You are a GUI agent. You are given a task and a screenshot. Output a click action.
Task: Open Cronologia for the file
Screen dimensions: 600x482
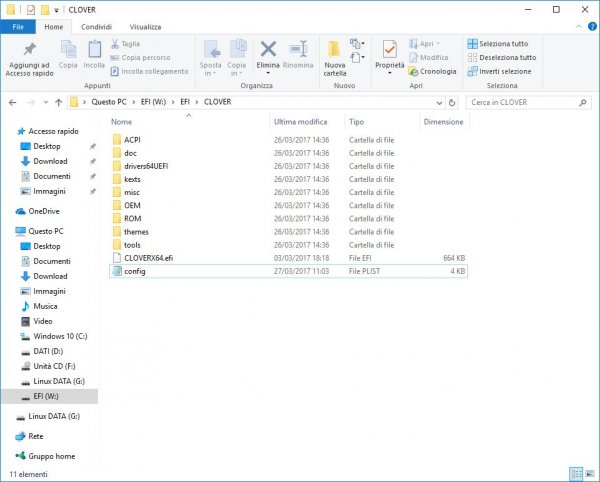432,72
